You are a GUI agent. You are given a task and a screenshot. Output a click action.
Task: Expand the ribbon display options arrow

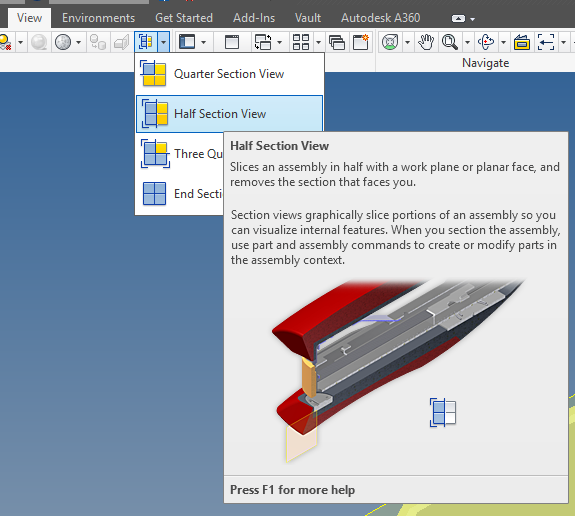point(473,19)
